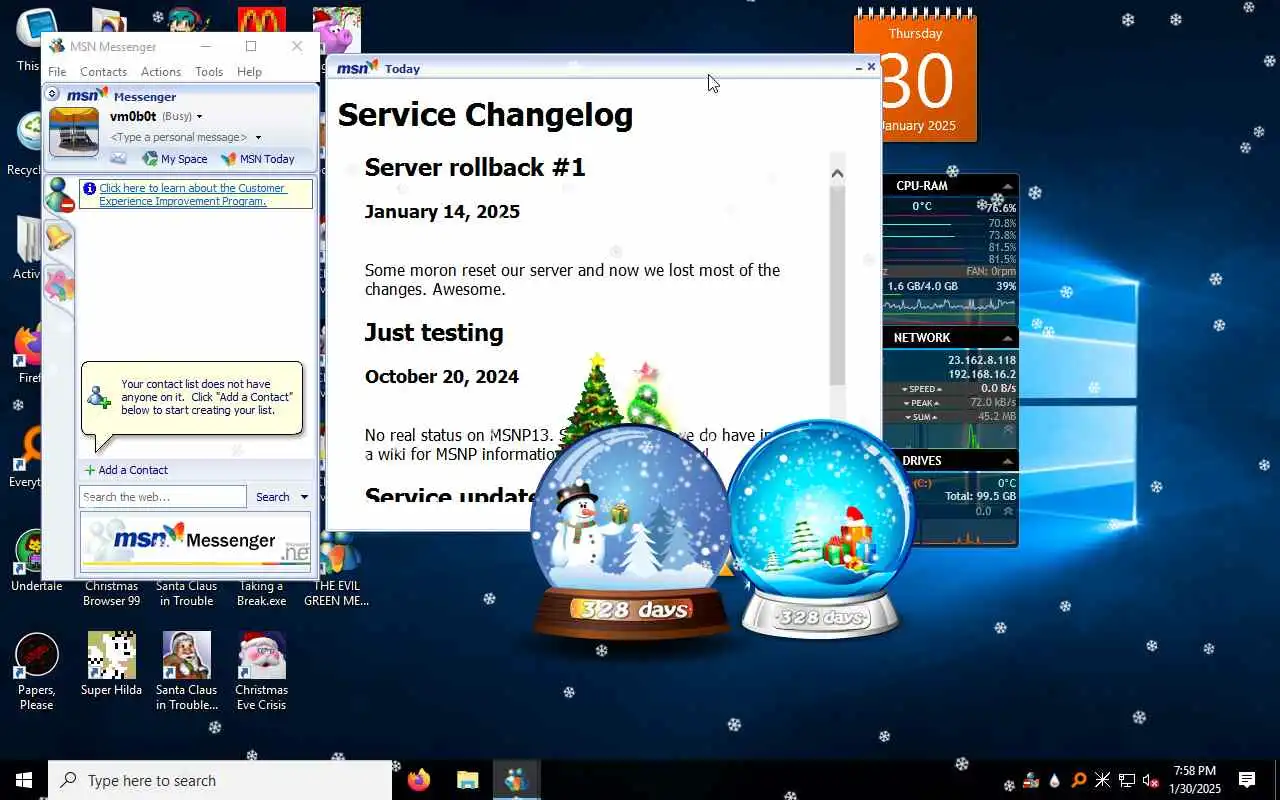Open MSN Today from Messenger toolbar

tap(258, 159)
